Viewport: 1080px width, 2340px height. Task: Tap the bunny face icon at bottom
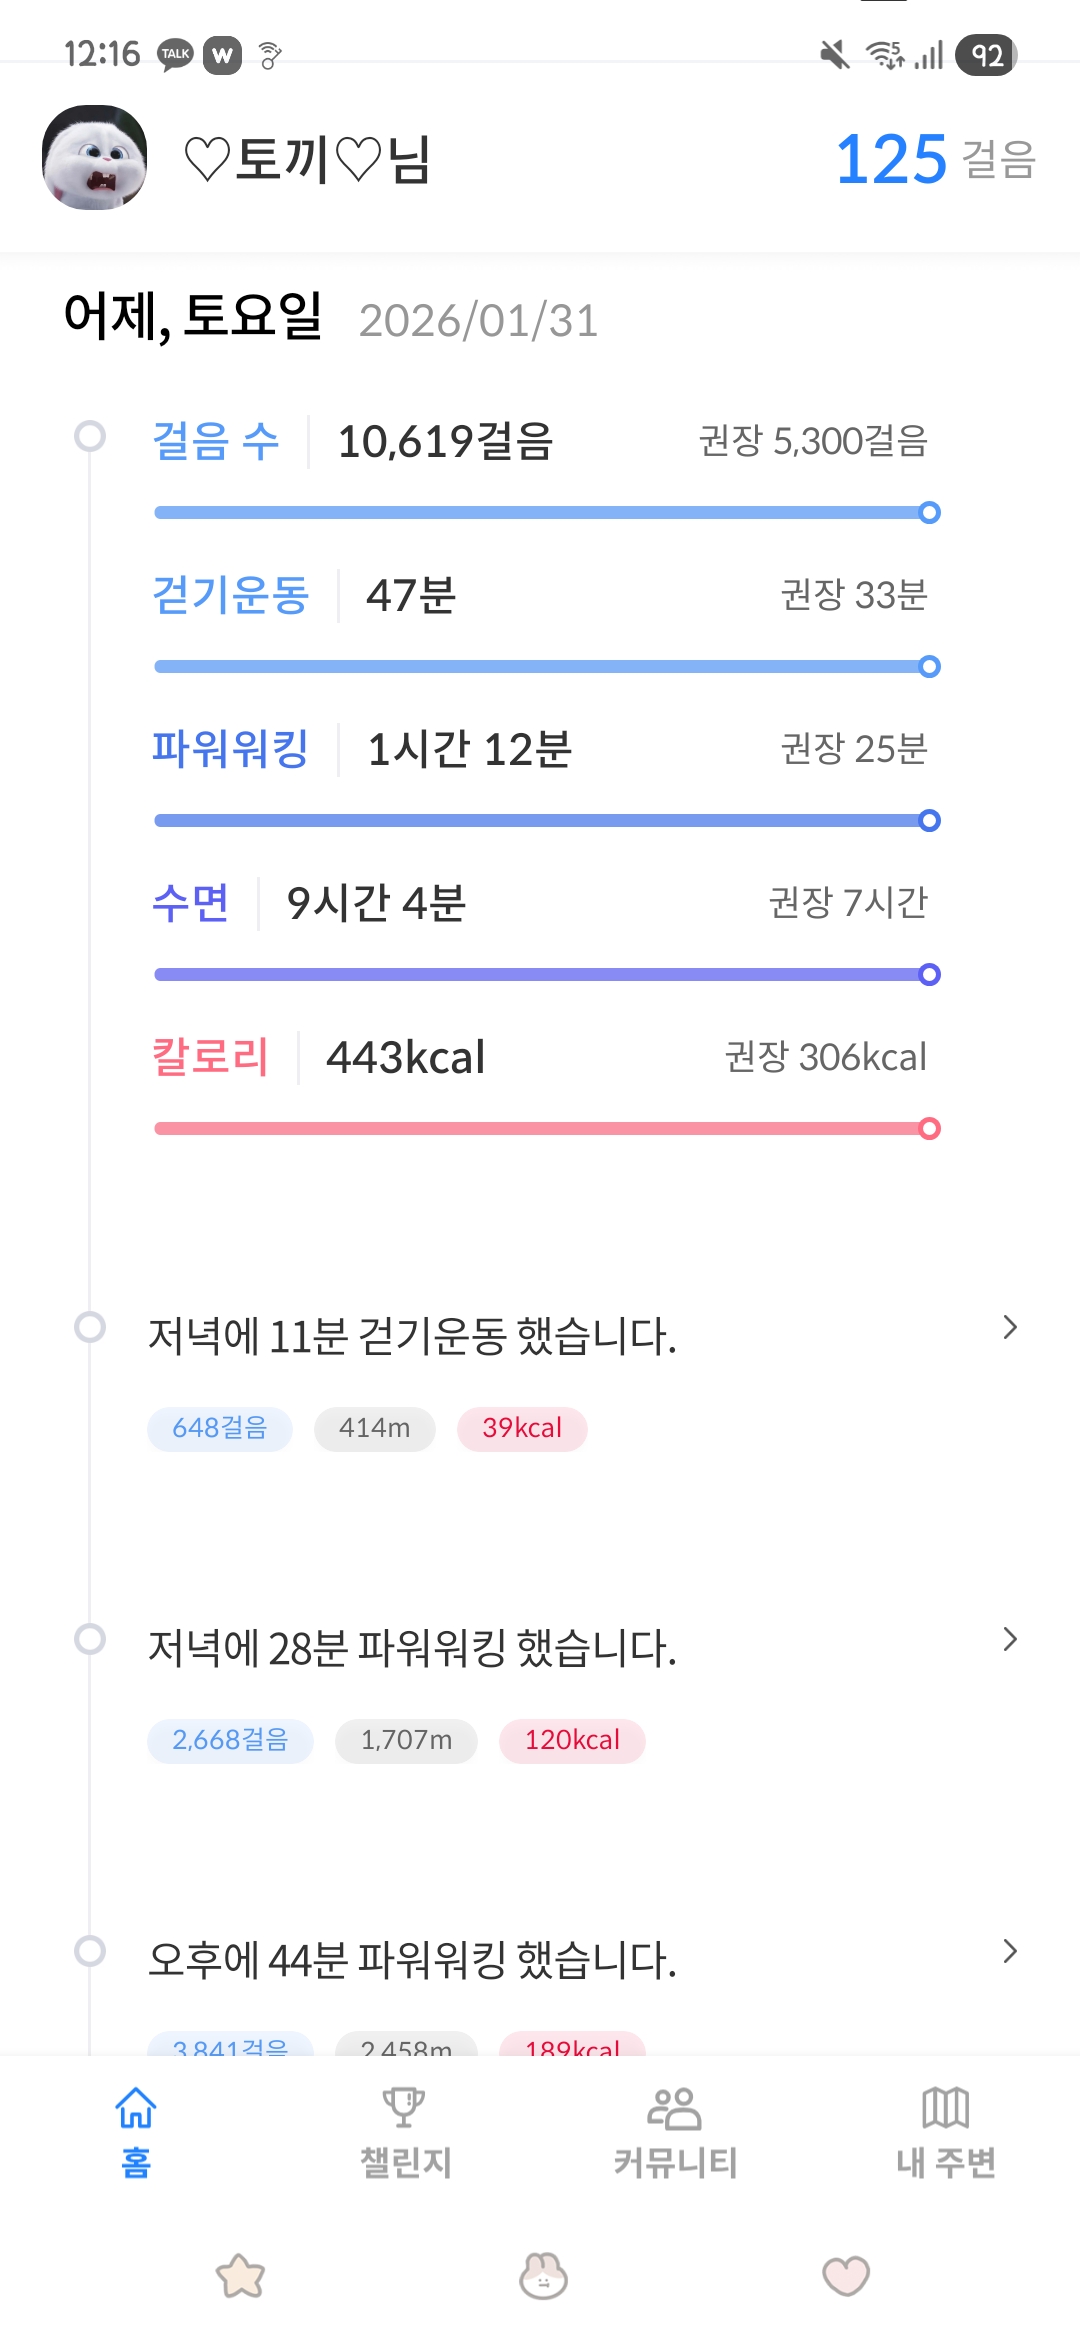(543, 2277)
